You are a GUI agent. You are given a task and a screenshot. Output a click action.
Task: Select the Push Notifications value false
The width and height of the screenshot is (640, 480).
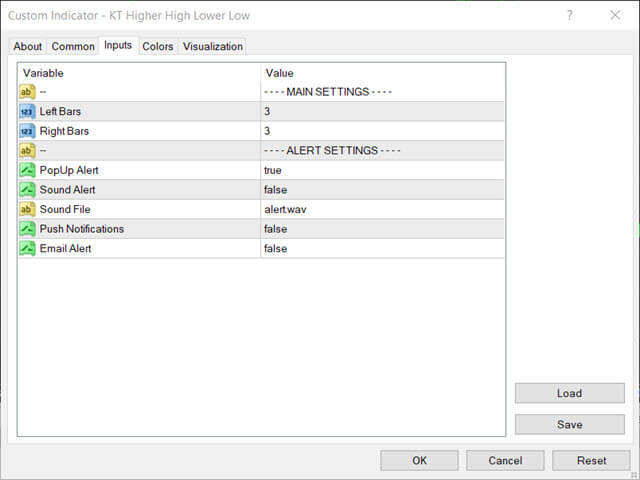click(x=276, y=229)
